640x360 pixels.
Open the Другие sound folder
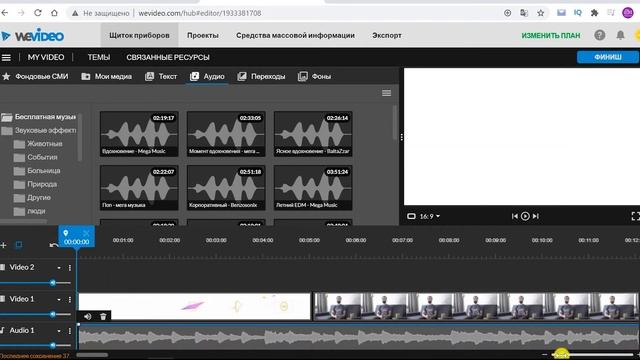coord(32,198)
